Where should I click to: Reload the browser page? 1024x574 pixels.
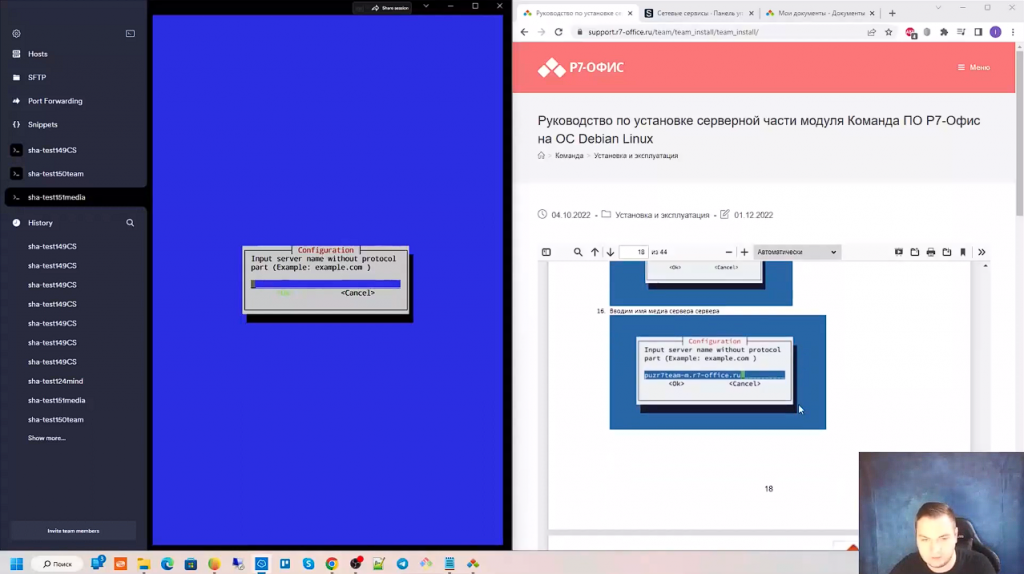pos(558,32)
